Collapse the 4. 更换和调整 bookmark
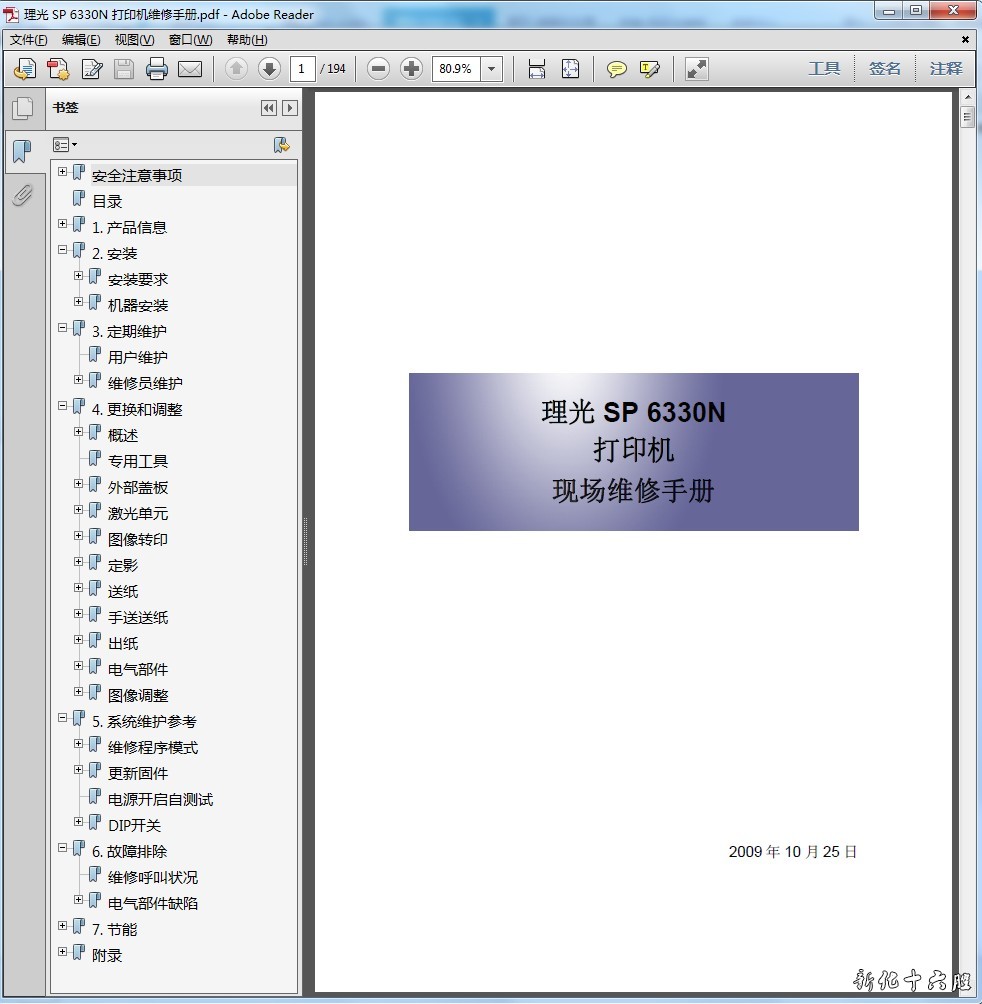The image size is (982, 1004). [x=63, y=406]
